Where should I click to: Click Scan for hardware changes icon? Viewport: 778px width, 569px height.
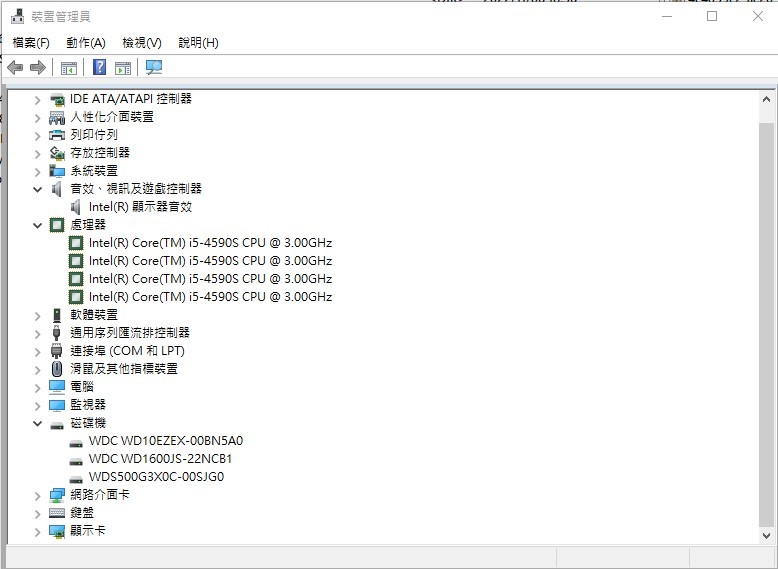[x=154, y=67]
